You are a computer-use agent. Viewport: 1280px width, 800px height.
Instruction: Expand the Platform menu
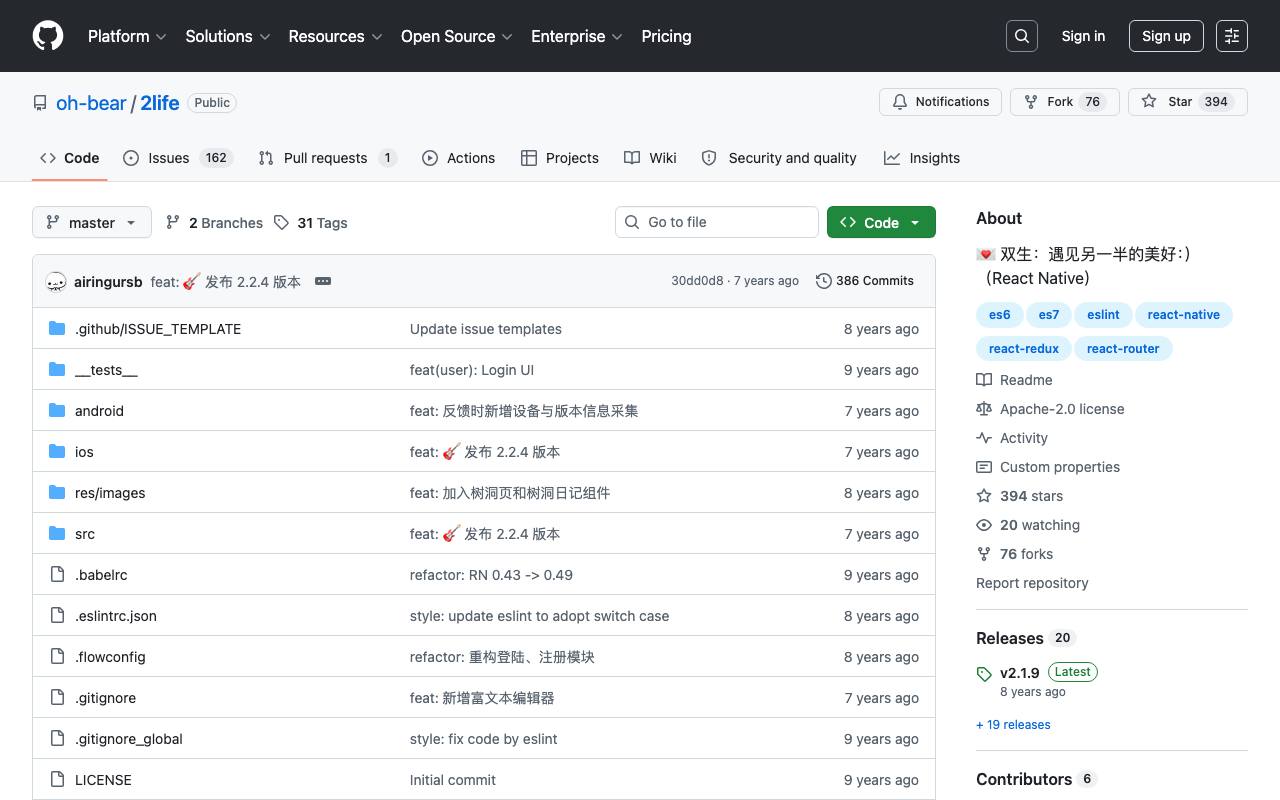click(x=127, y=36)
